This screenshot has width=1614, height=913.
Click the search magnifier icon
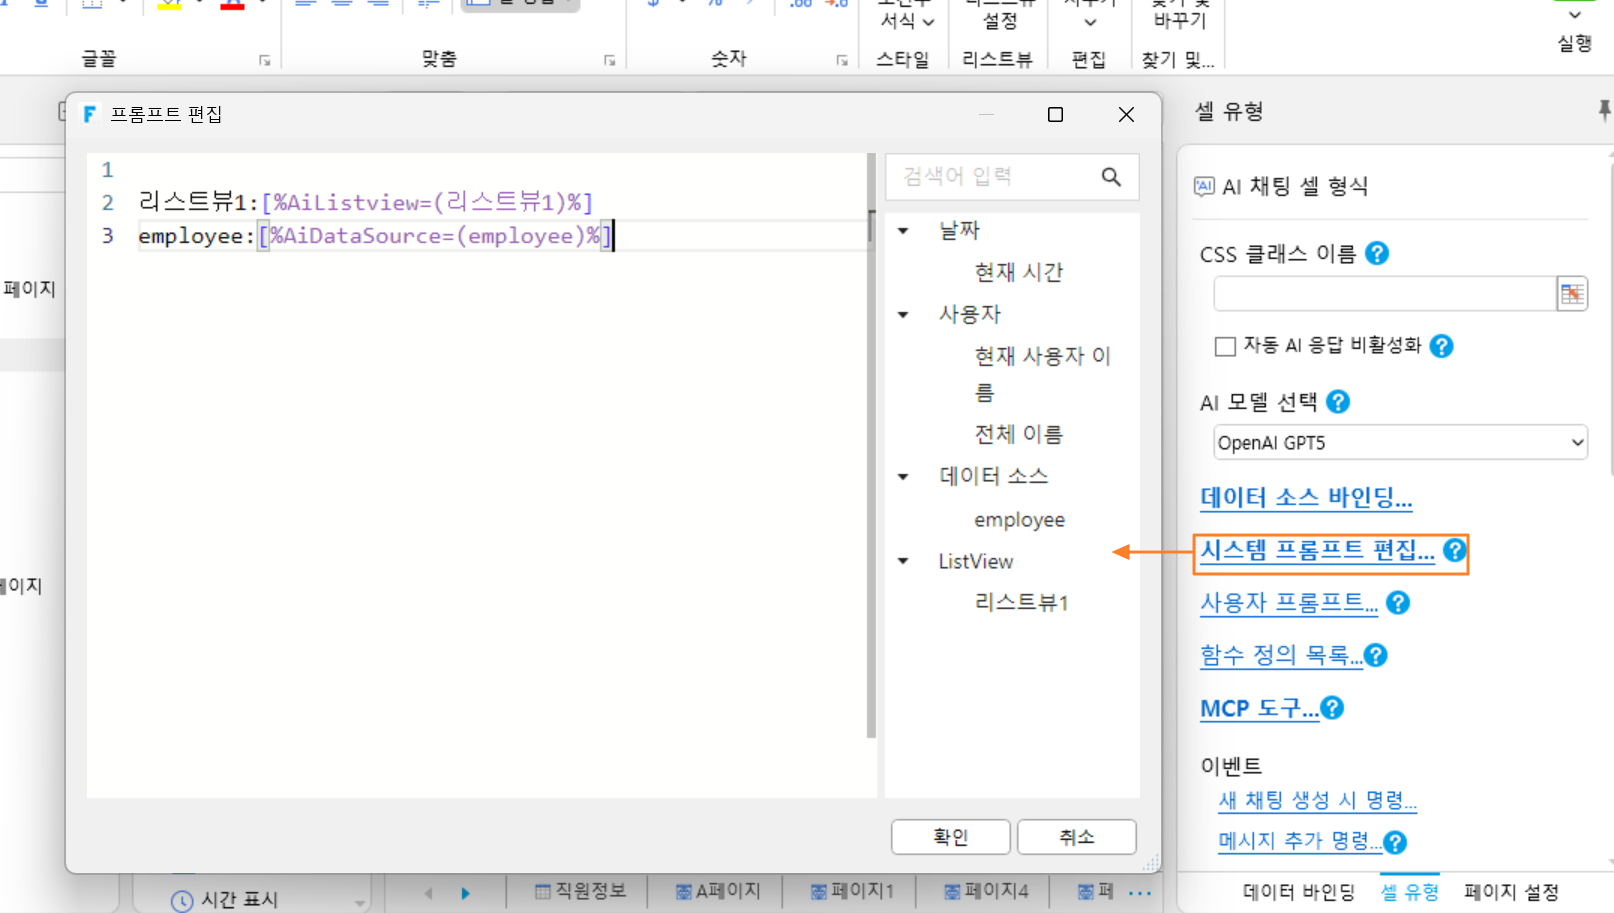[1111, 177]
